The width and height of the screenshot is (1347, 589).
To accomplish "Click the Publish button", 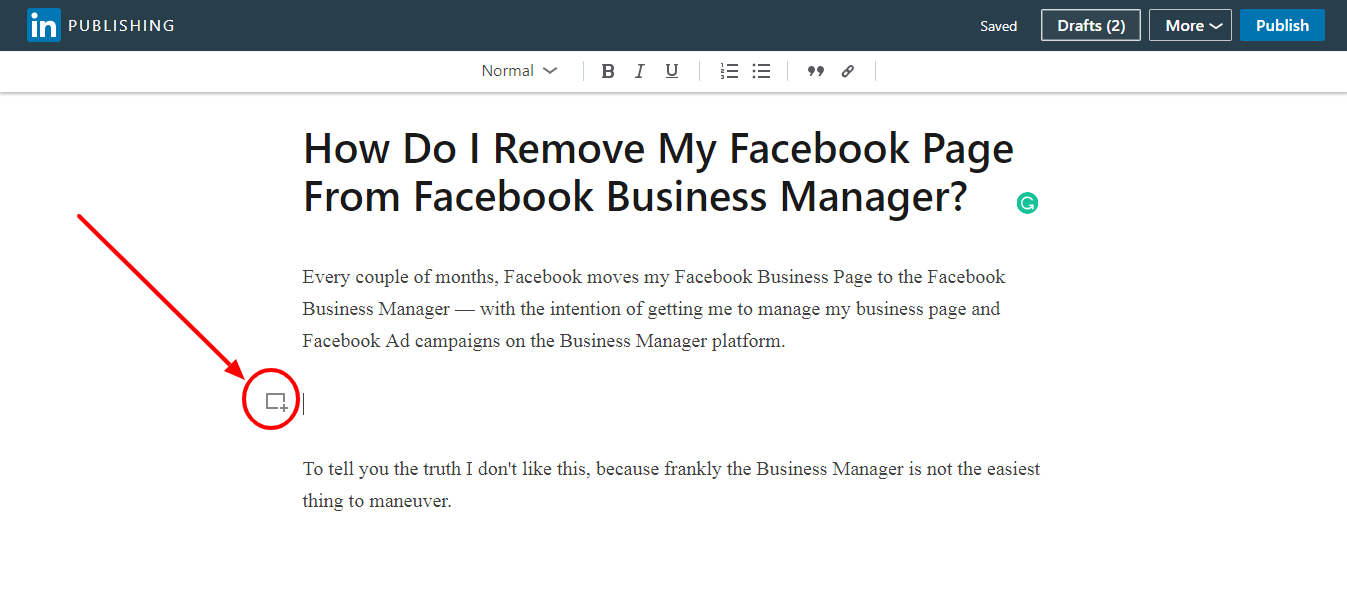I will (1282, 26).
